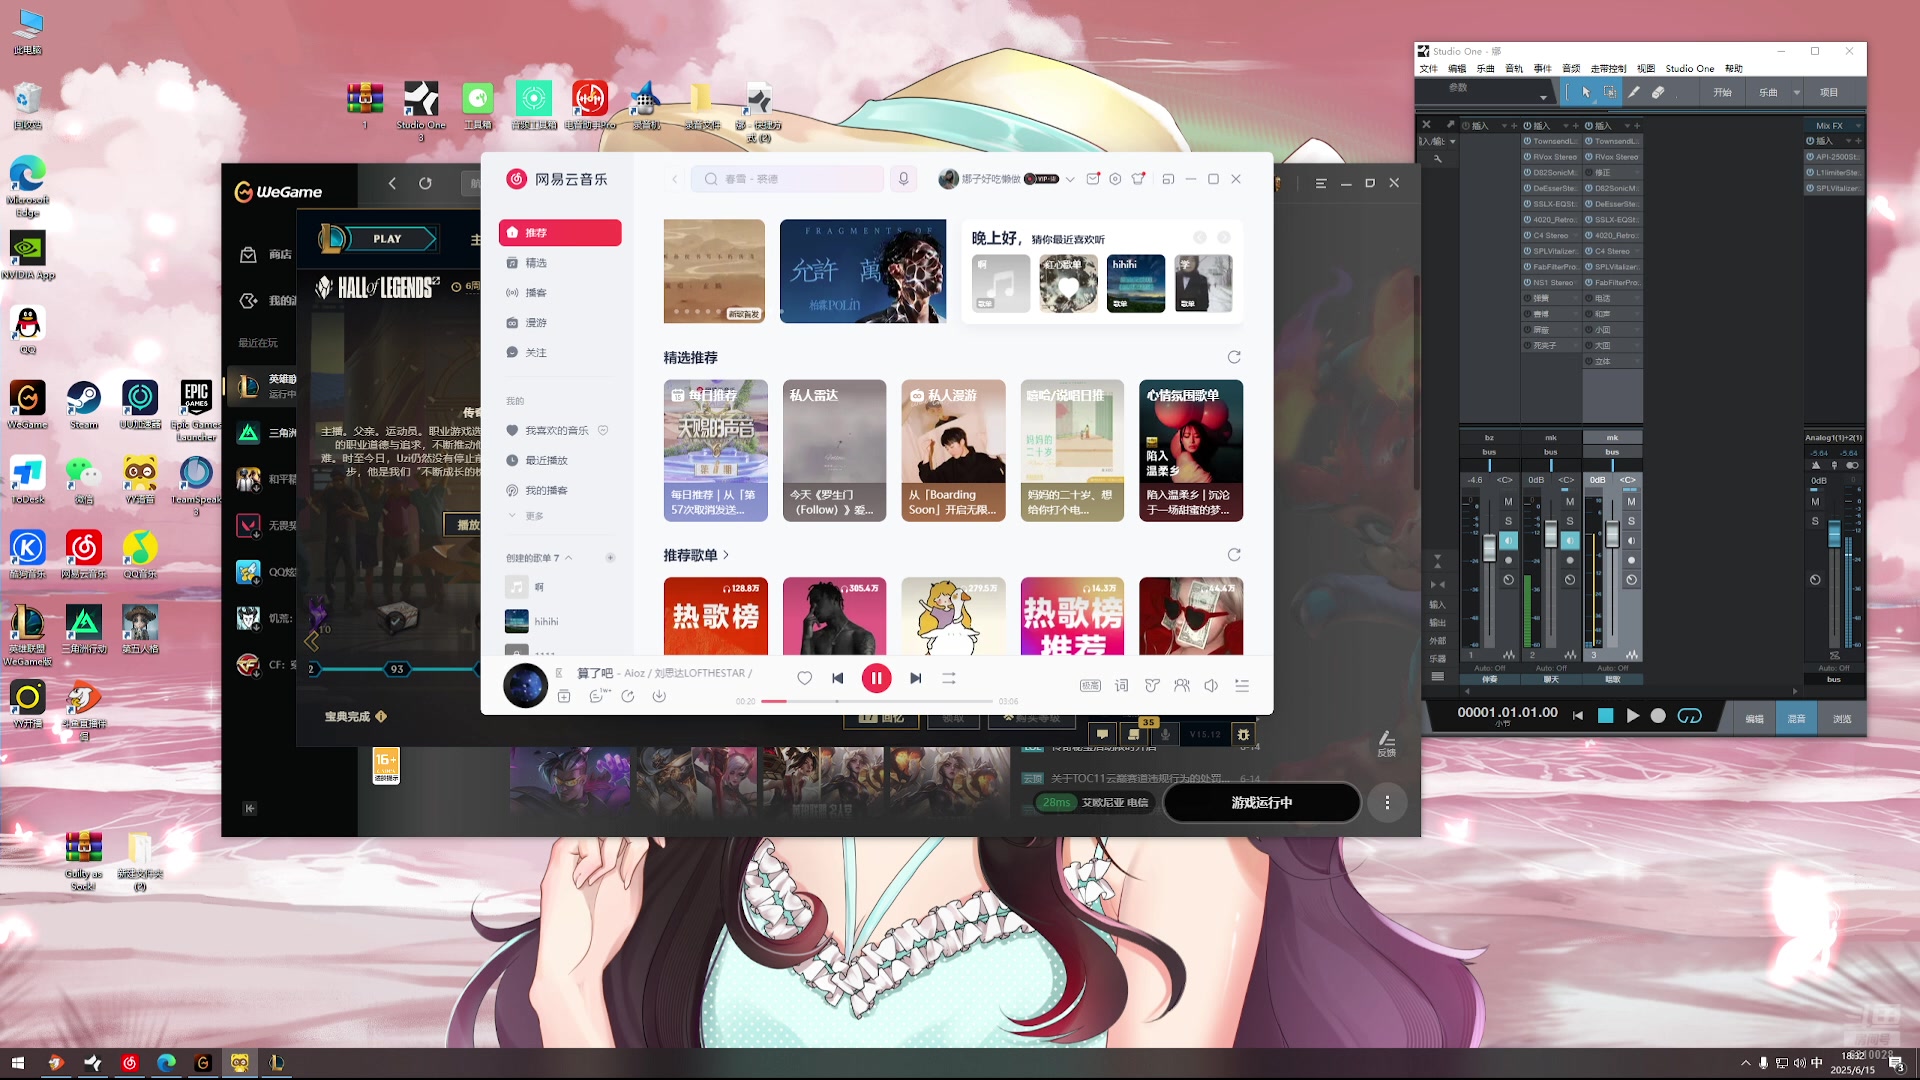Open 每日推荐 card
Viewport: 1920px width, 1080px height.
(x=715, y=450)
